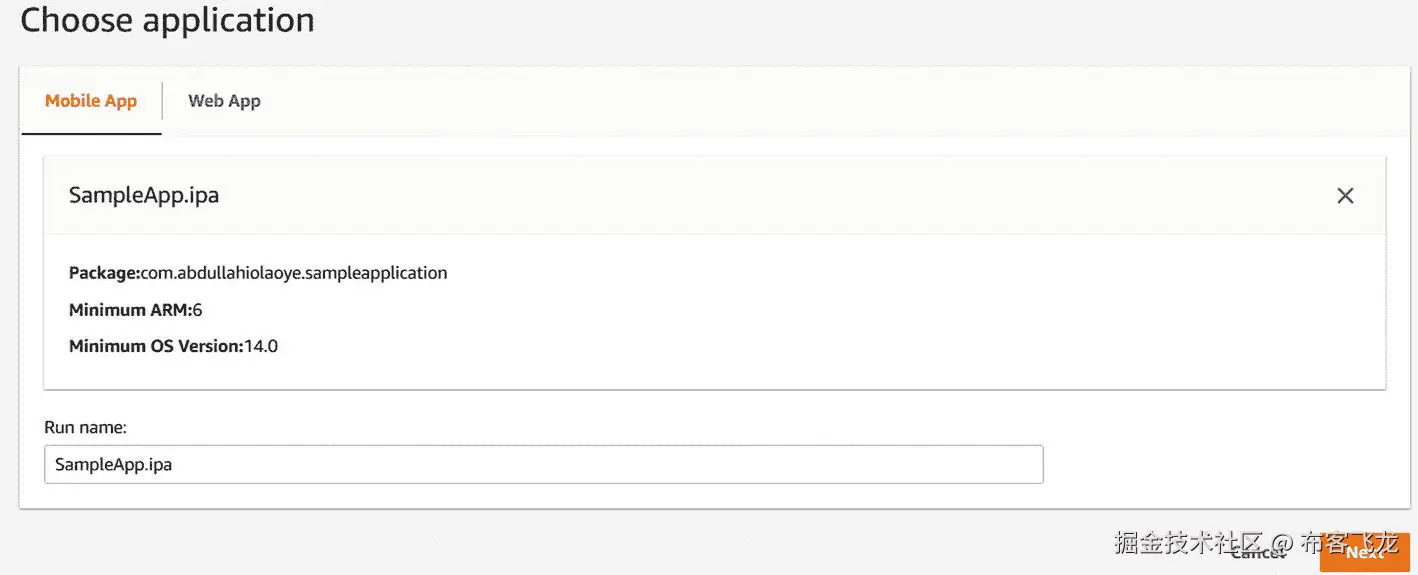This screenshot has width=1418, height=575.
Task: Click the Minimum ARM value 6
Action: point(198,310)
